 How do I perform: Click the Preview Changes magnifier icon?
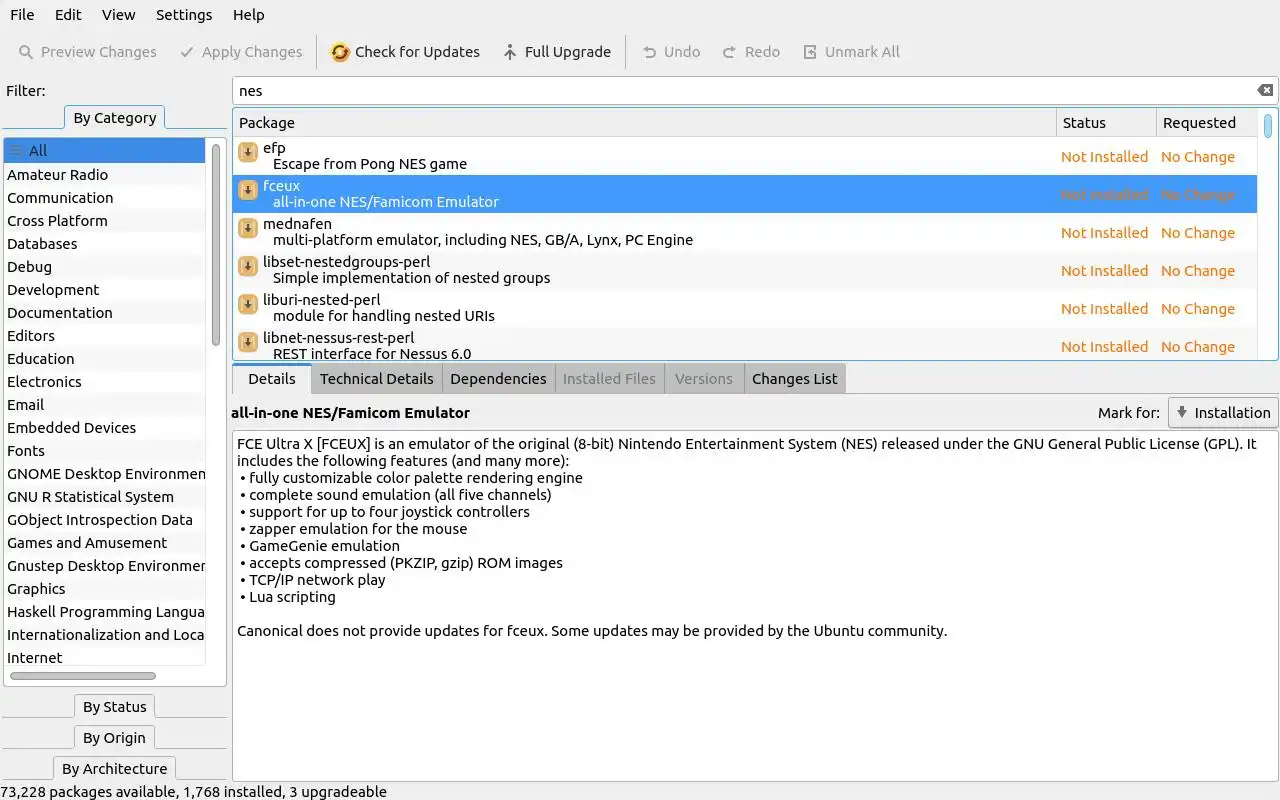click(26, 52)
